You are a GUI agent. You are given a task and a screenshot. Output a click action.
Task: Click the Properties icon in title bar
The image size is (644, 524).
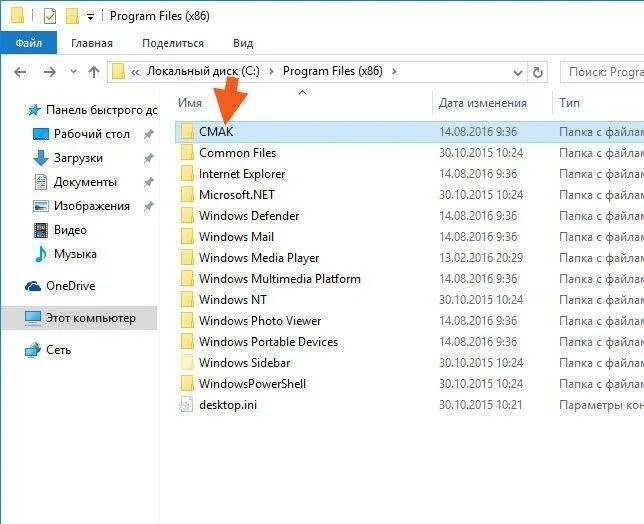tap(50, 16)
